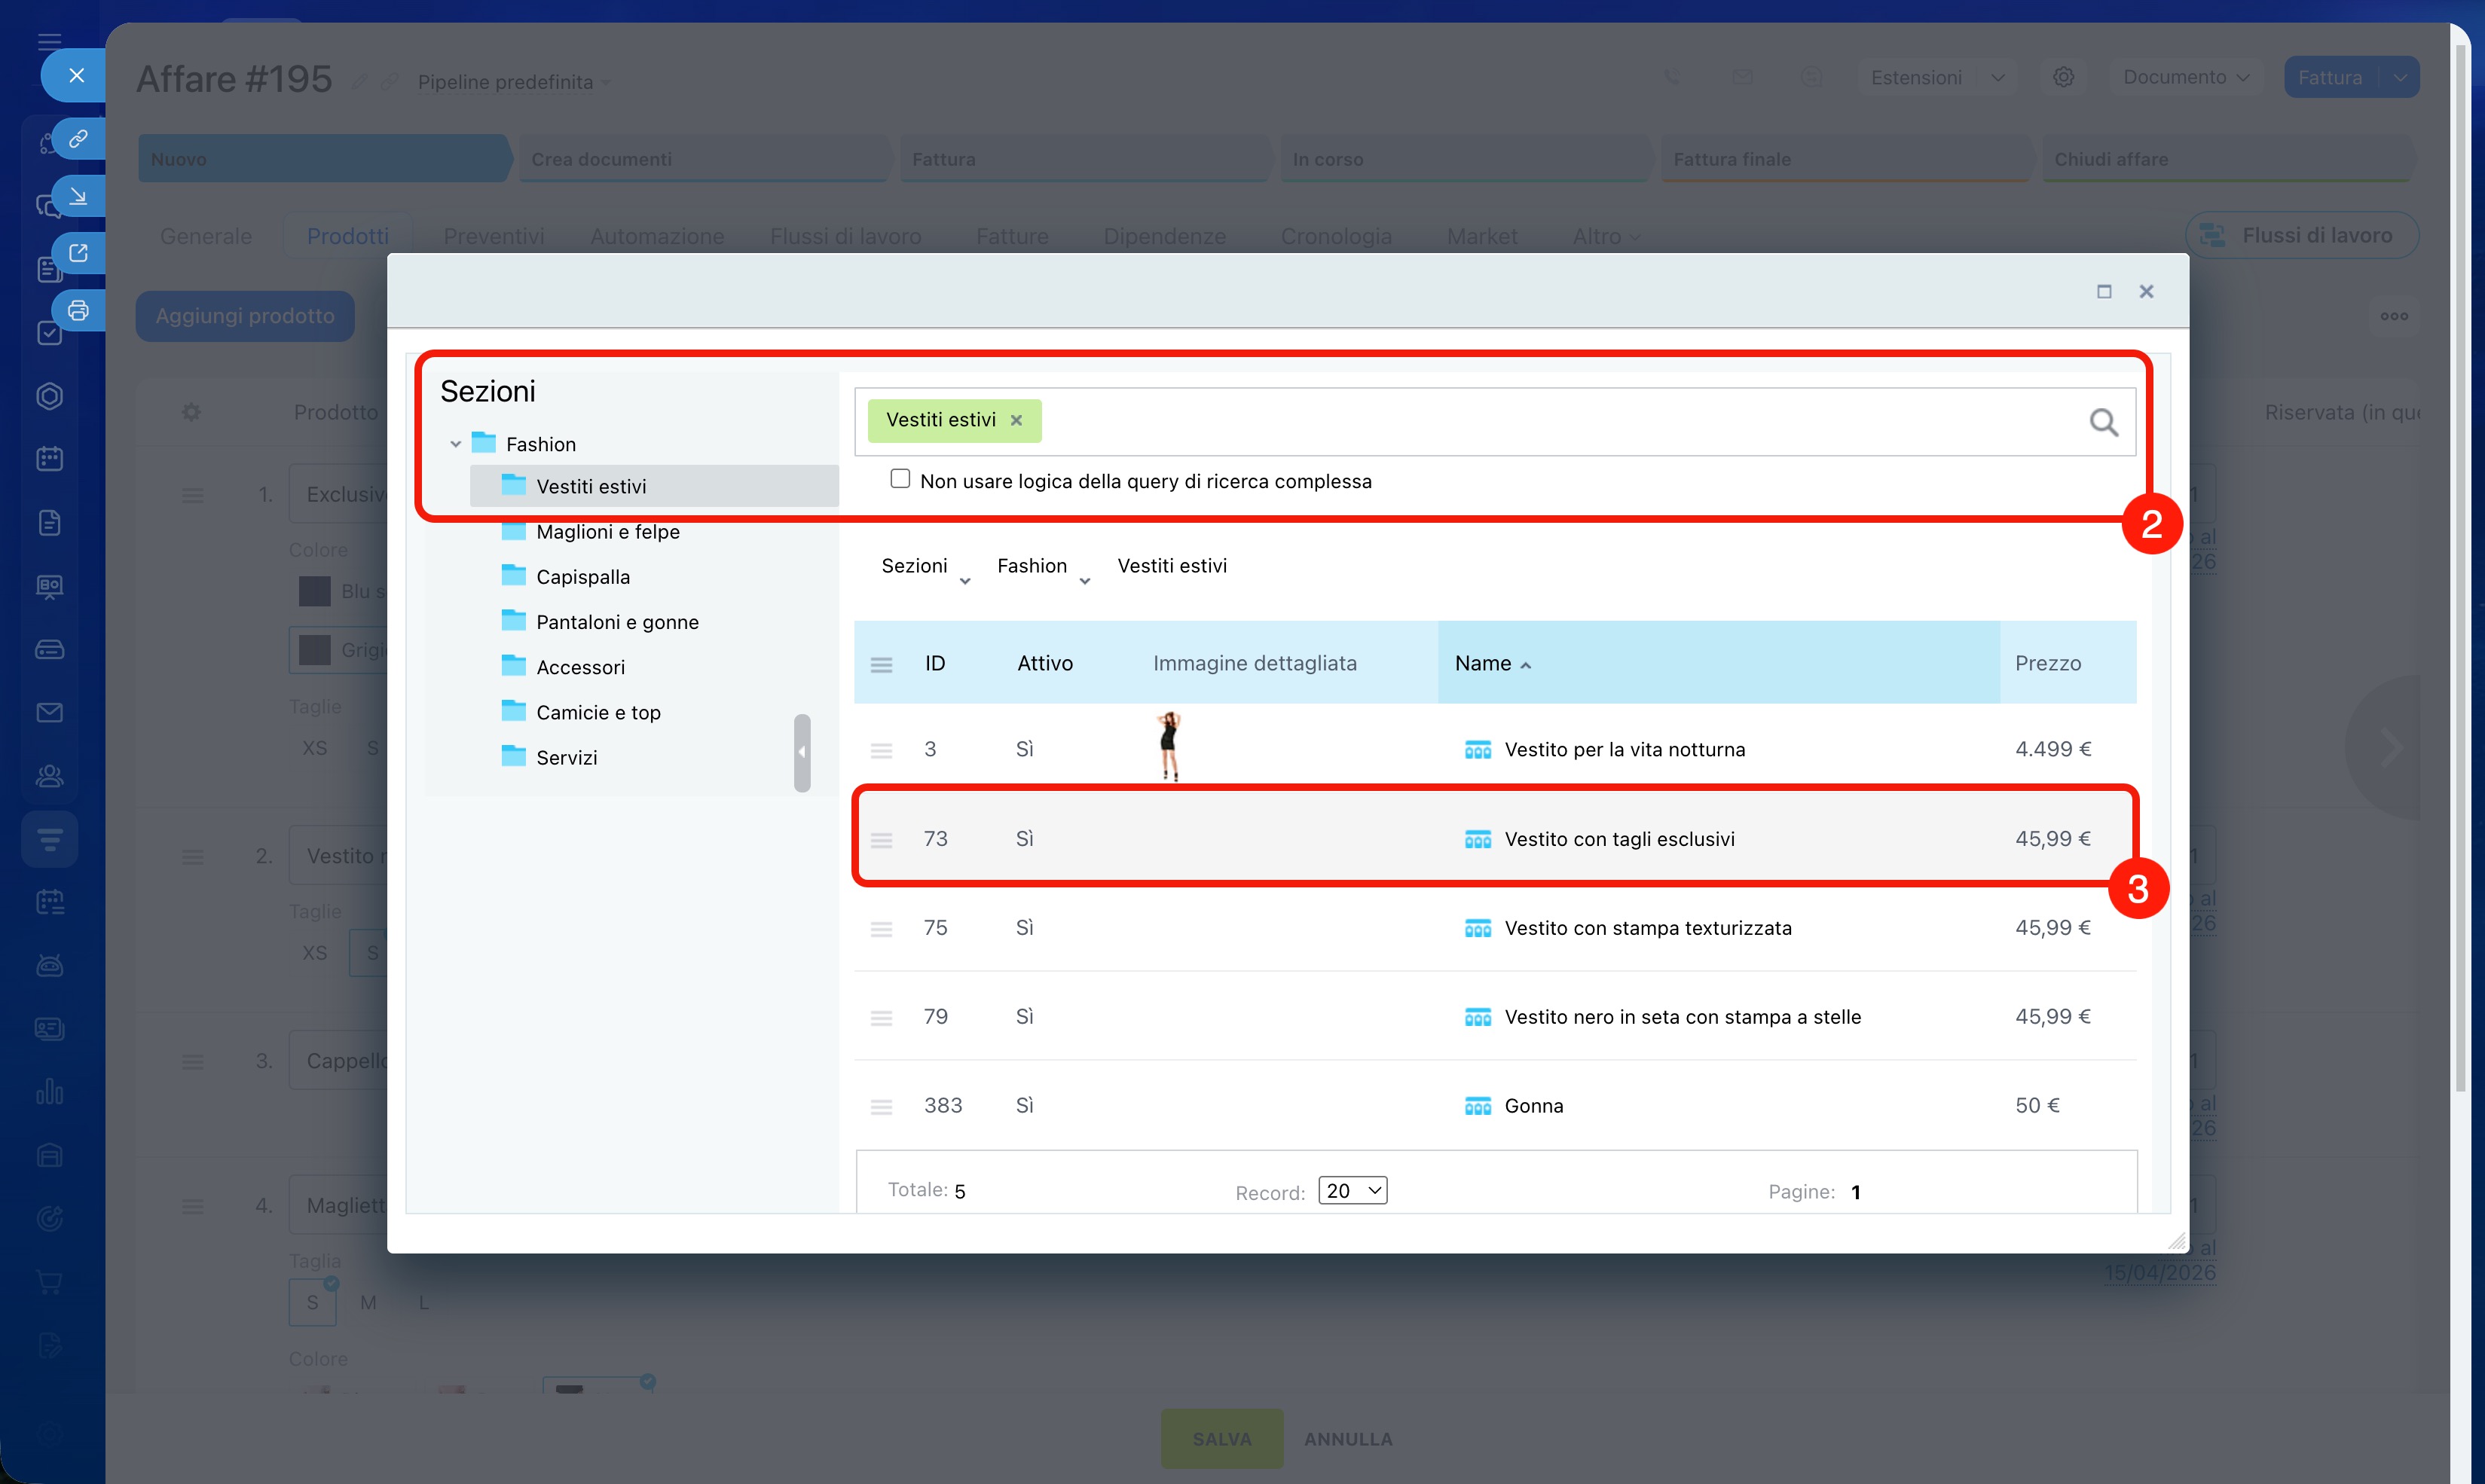2485x1484 pixels.
Task: Open Record count dropdown showing 20
Action: coord(1352,1190)
